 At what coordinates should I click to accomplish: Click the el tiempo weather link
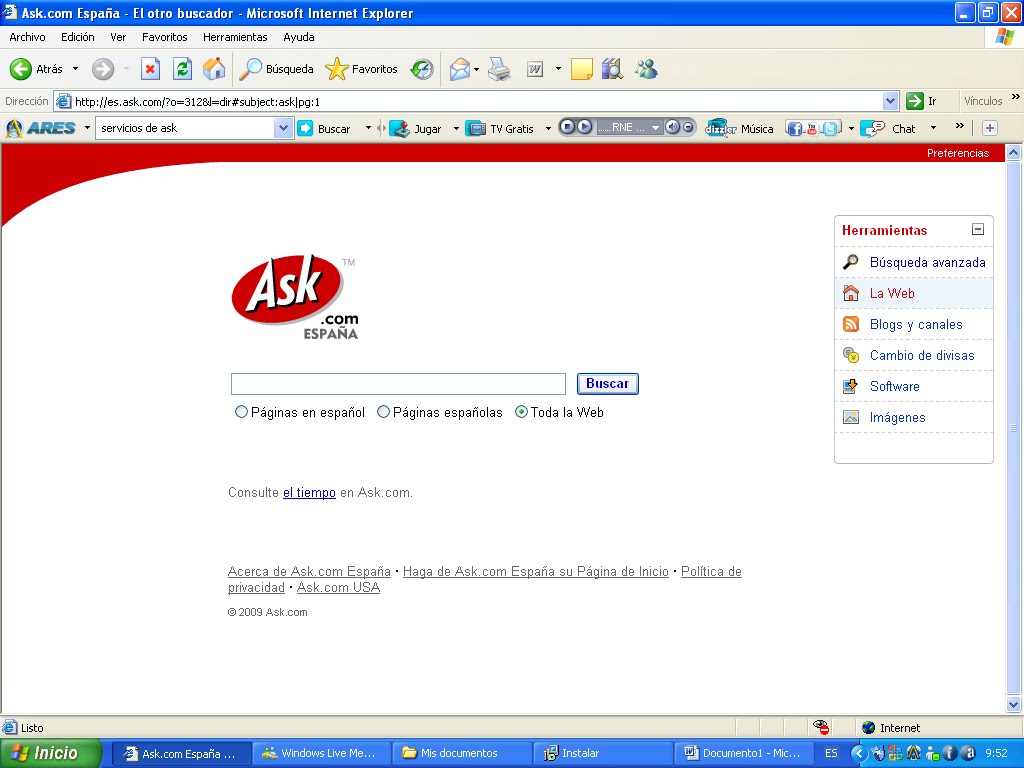point(309,492)
